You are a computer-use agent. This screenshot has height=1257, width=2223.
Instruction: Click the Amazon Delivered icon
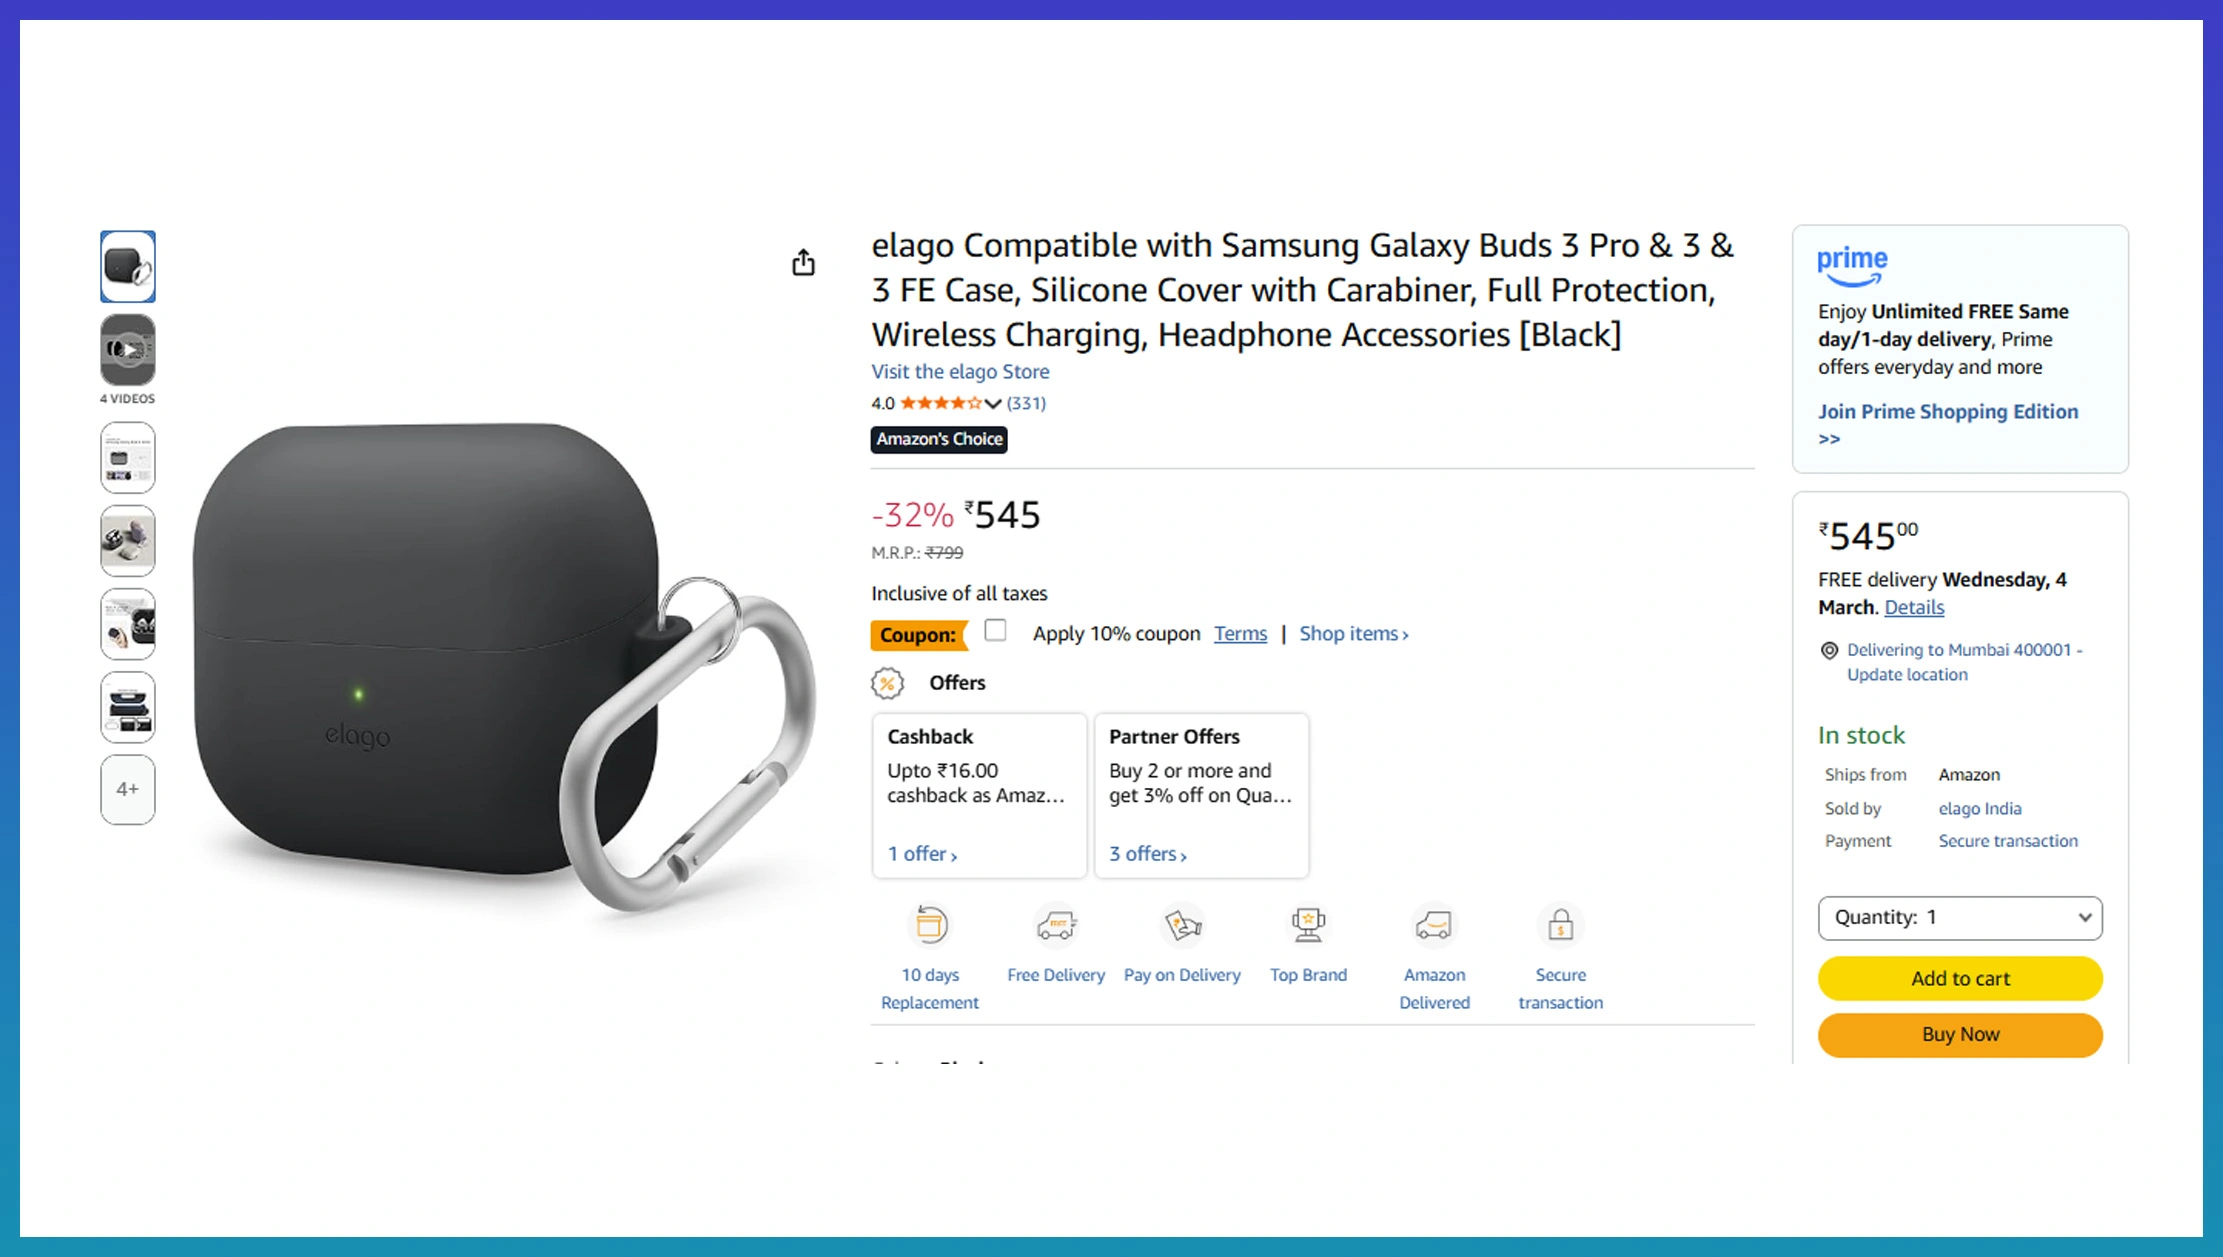(1434, 925)
